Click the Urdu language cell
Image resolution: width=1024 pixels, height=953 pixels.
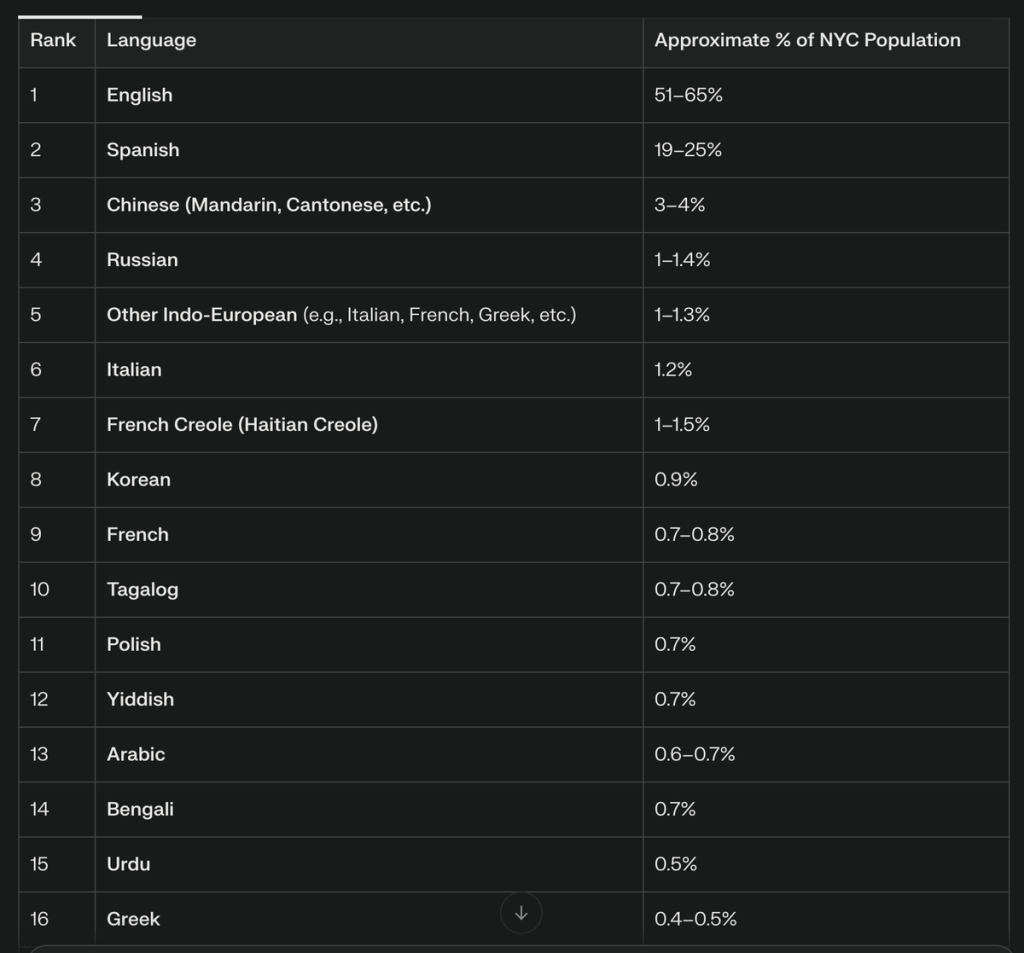(x=128, y=864)
